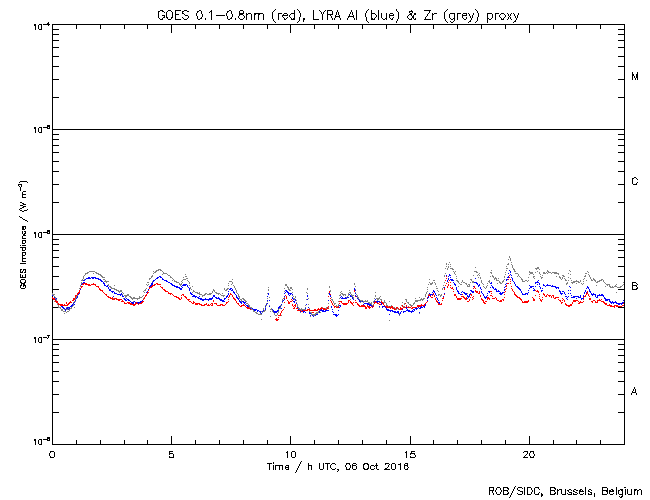Click the x-axis tick label 15
Screen dimensions: 650x500
pyautogui.click(x=410, y=454)
